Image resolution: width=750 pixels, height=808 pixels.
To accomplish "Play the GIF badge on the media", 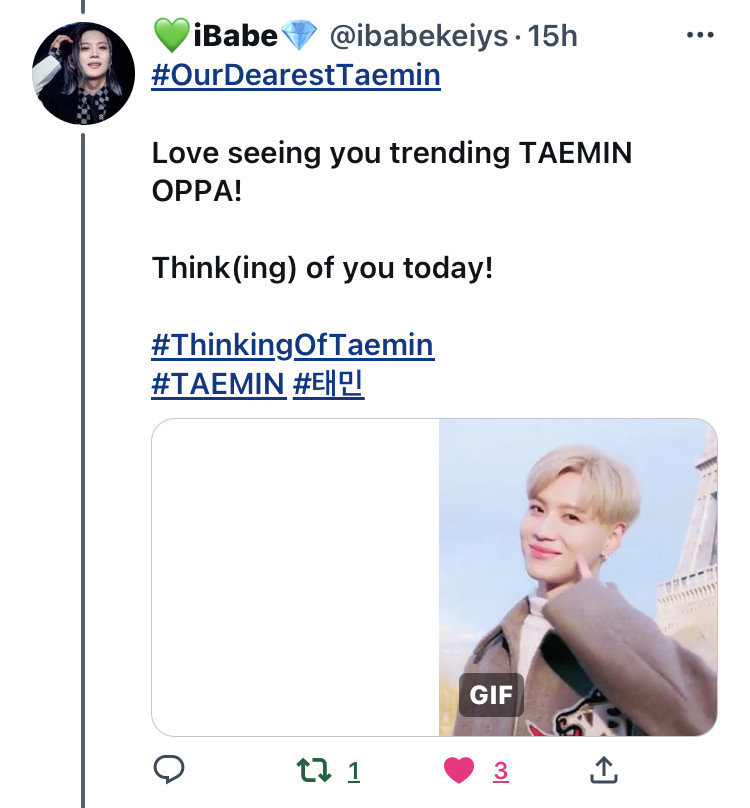I will coord(491,695).
